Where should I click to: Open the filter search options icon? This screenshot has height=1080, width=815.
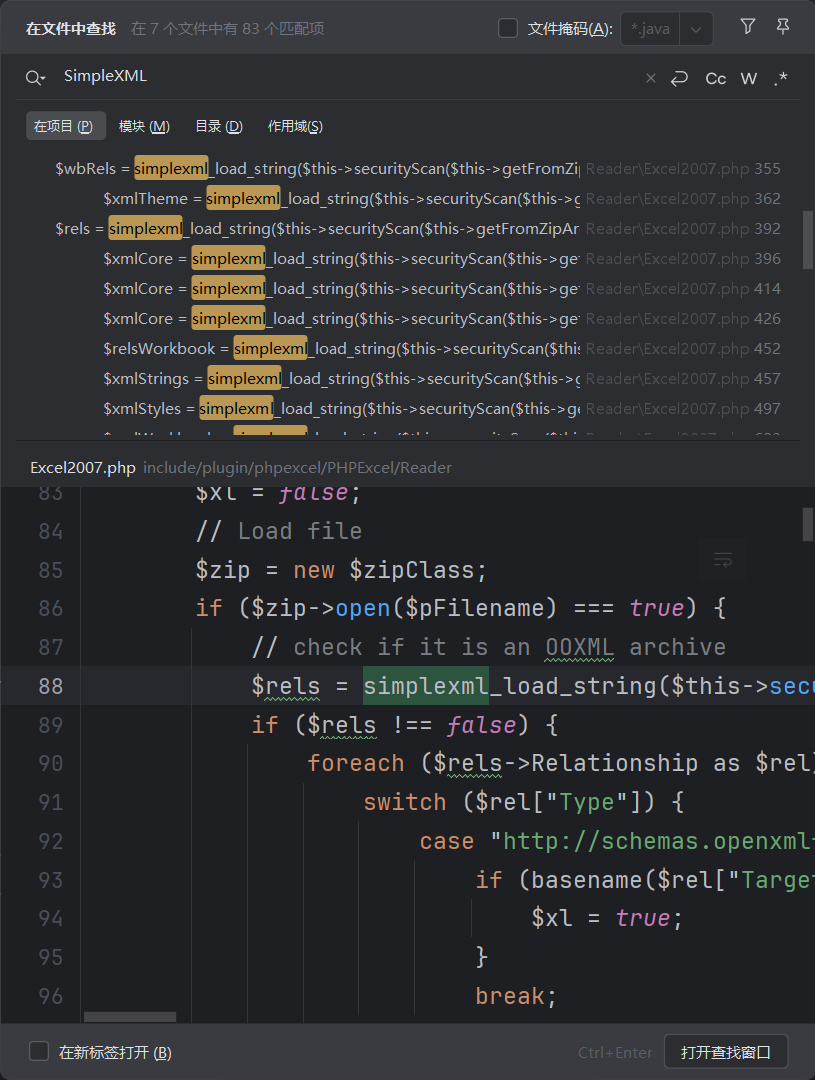[747, 27]
